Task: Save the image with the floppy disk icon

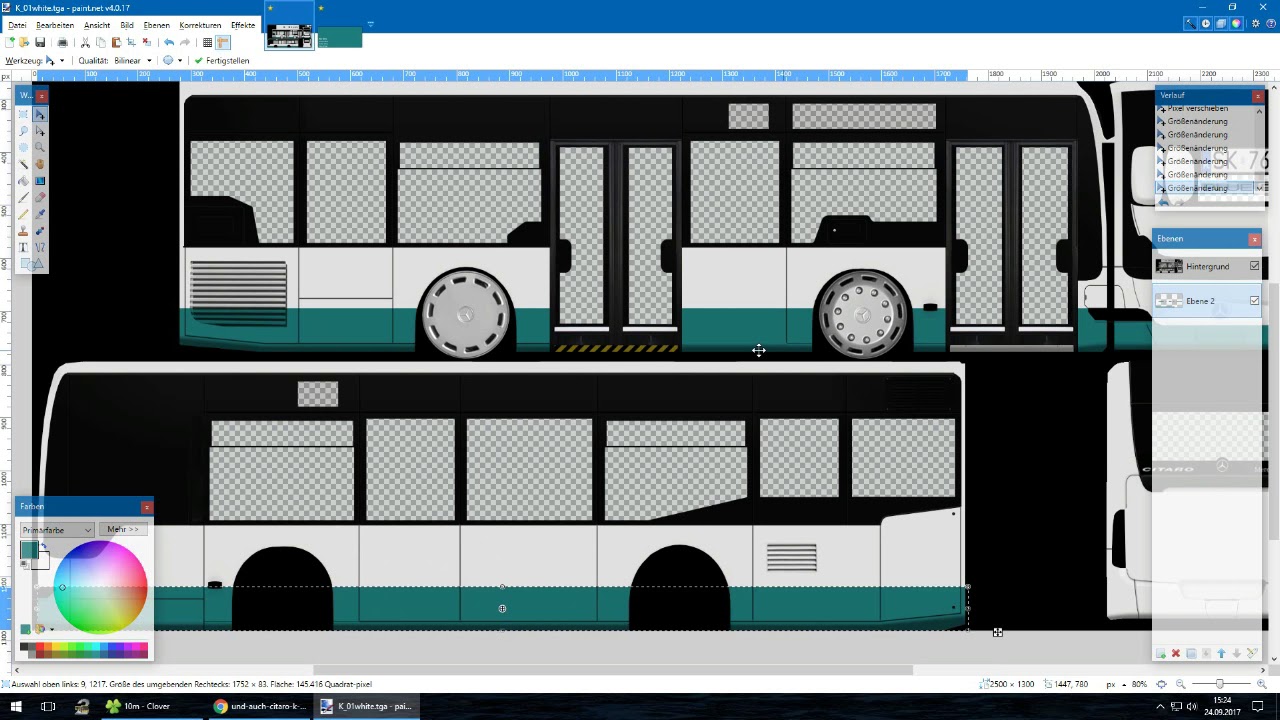Action: (x=40, y=42)
